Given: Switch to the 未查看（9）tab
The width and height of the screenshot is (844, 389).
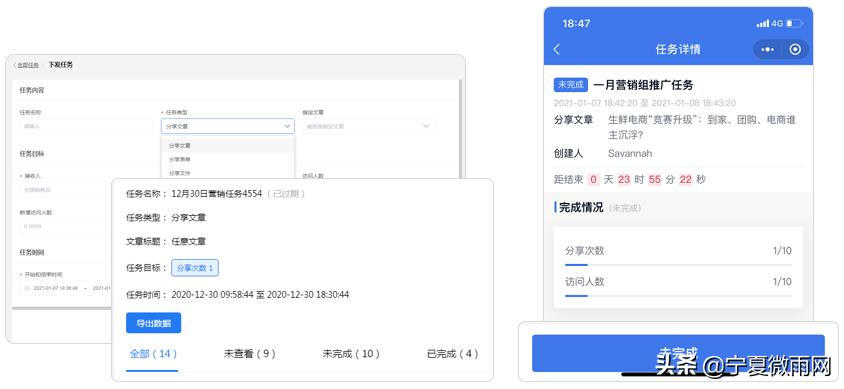Looking at the screenshot, I should [250, 354].
